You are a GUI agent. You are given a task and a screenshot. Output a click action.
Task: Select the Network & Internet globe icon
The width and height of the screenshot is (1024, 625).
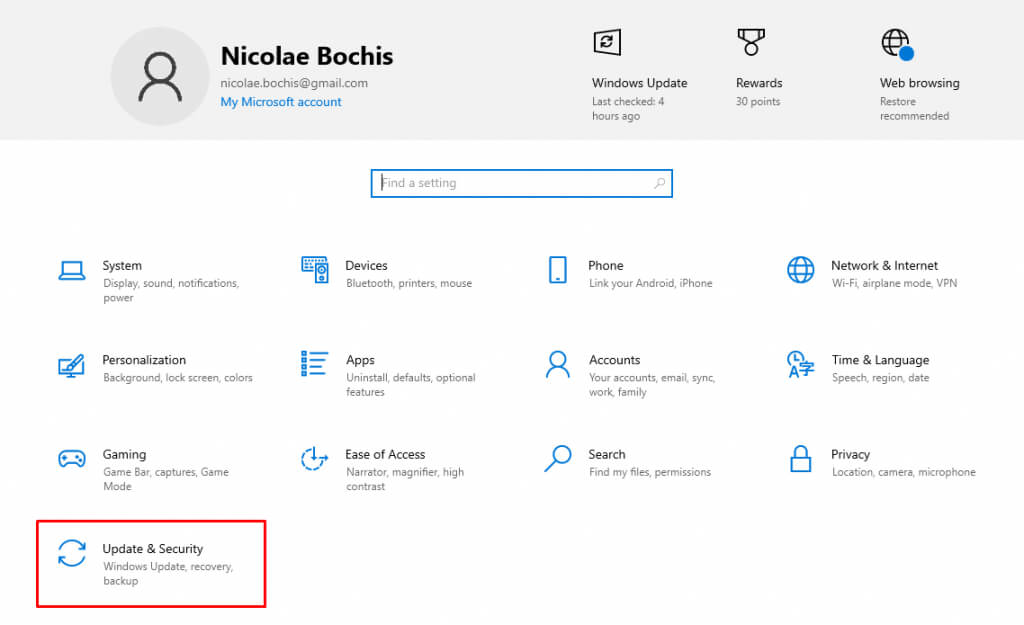point(800,270)
